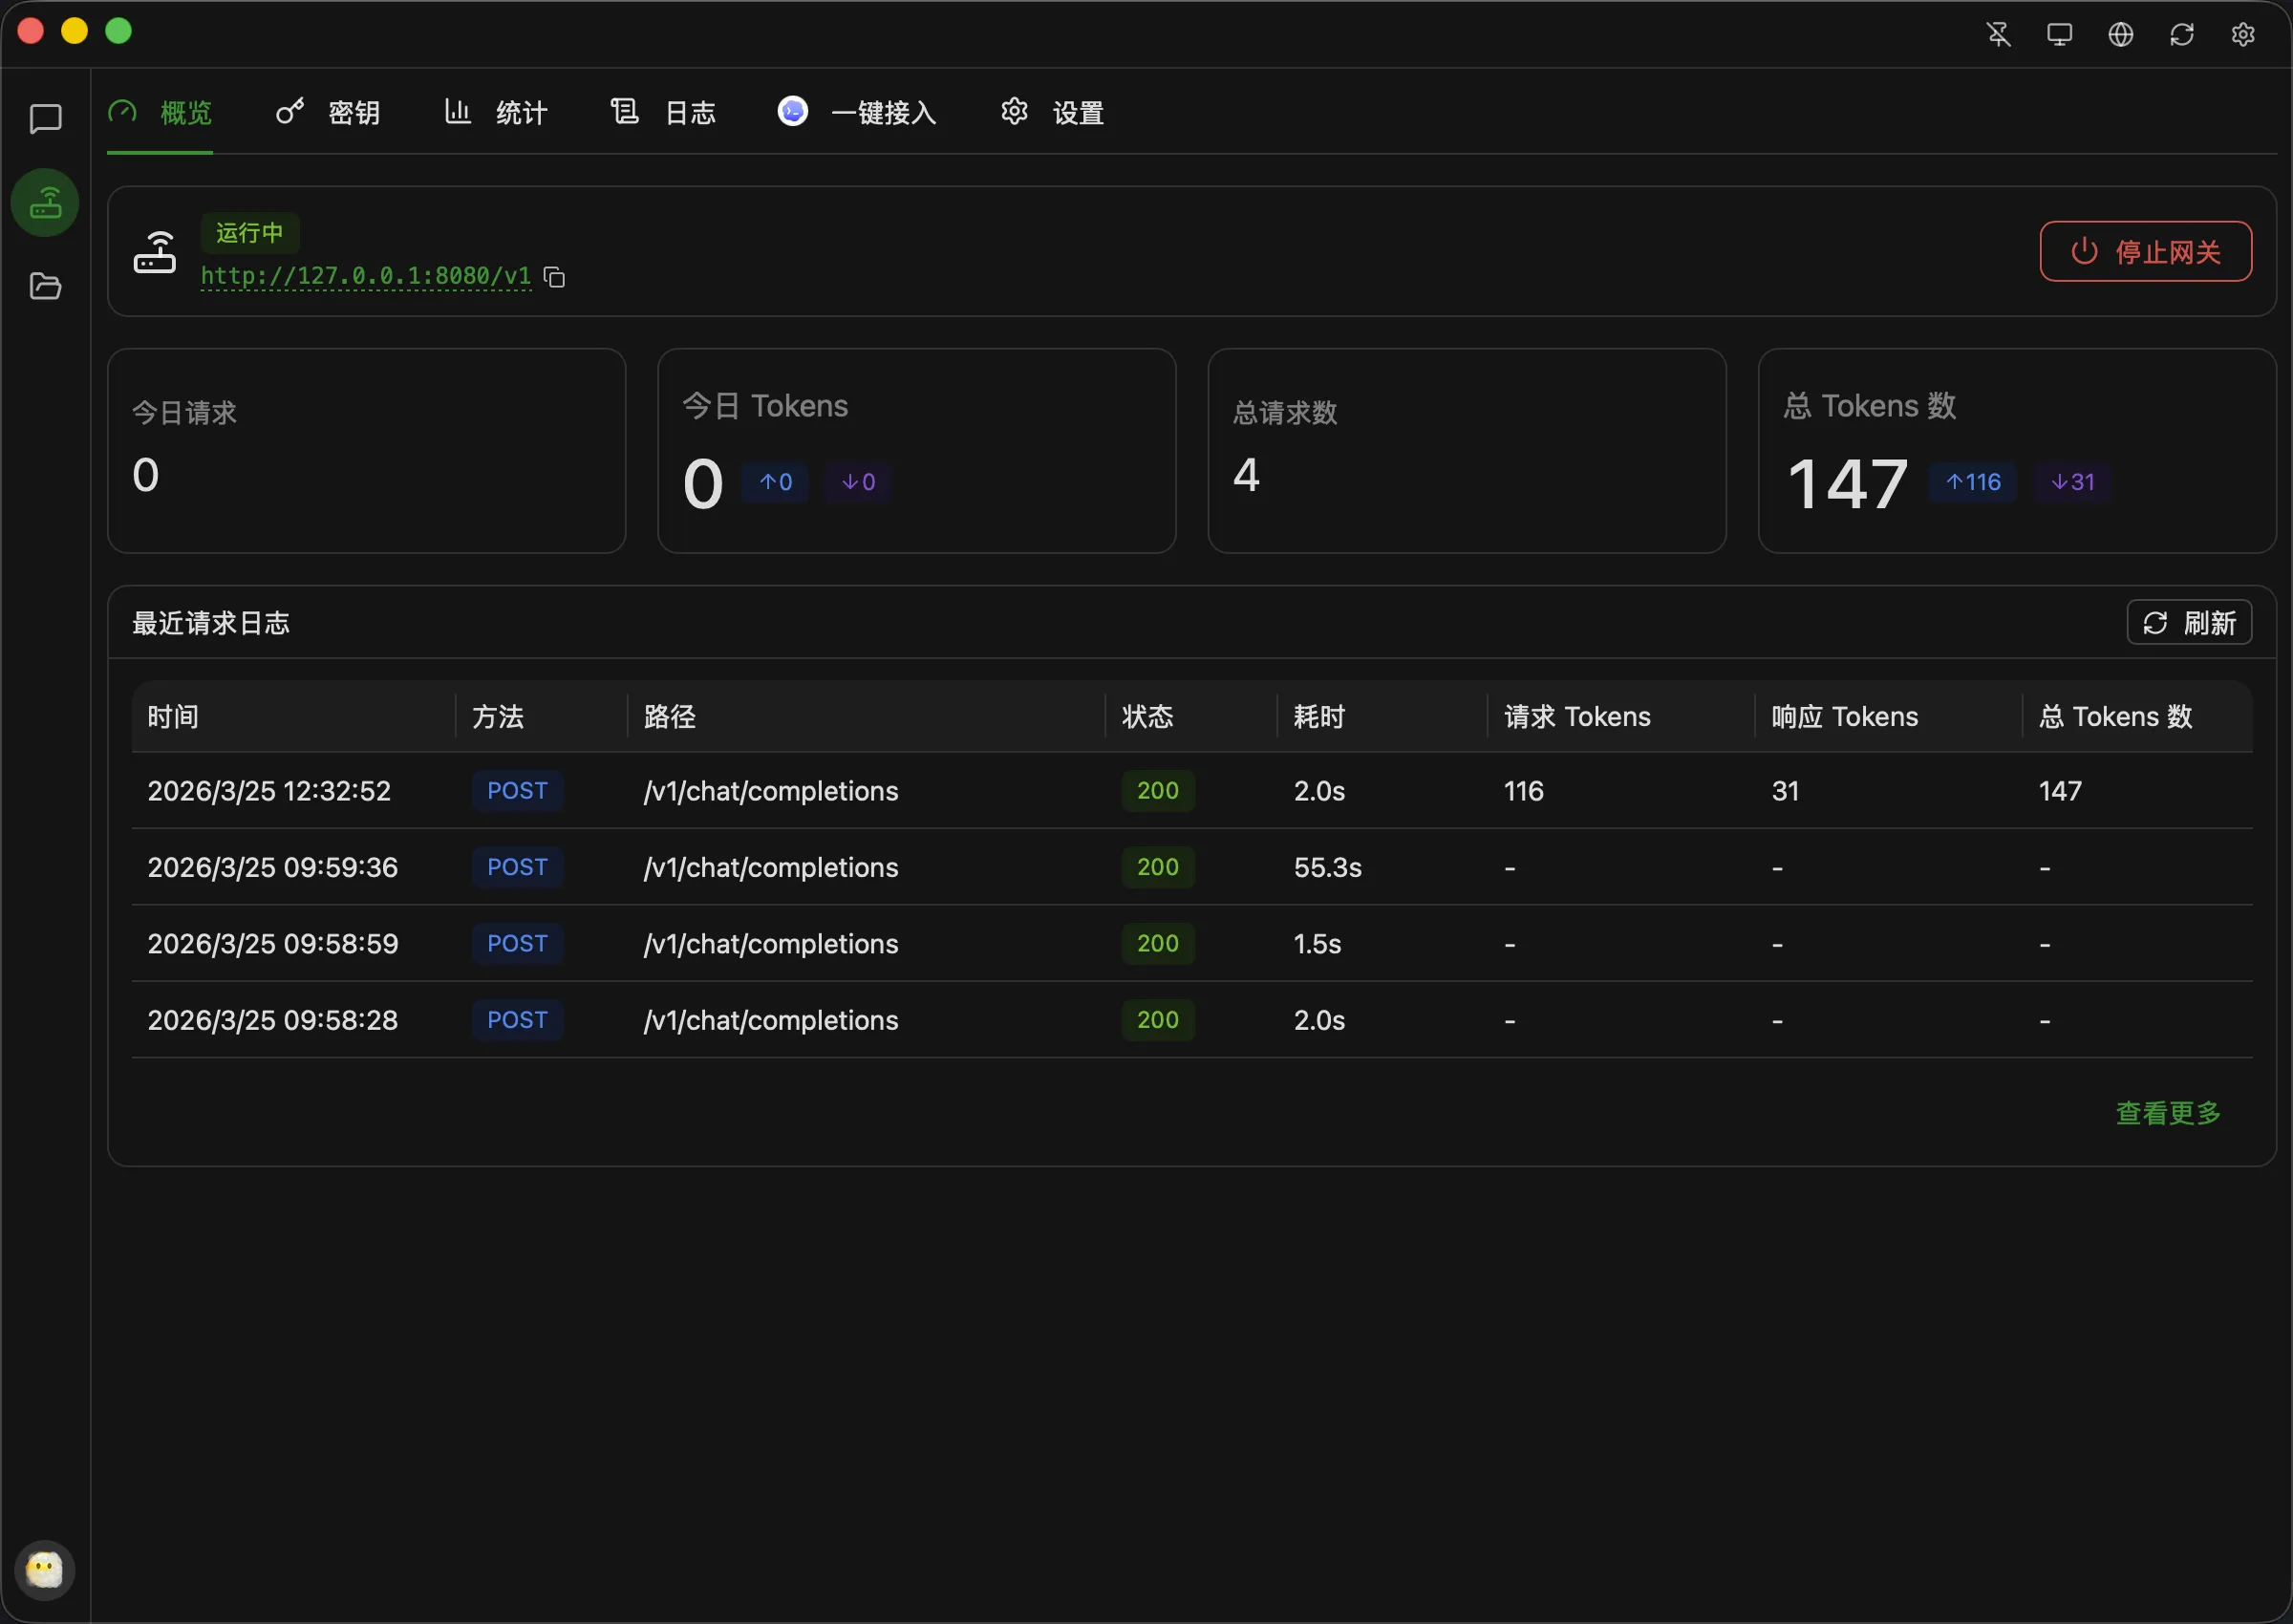This screenshot has width=2293, height=1624.
Task: Click the 刷新 button in logs panel
Action: pyautogui.click(x=2188, y=623)
